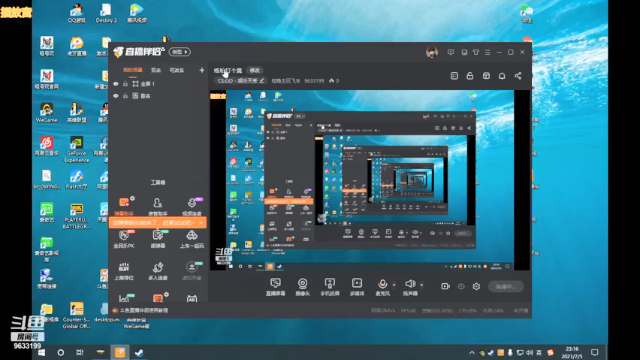The image size is (640, 360).
Task: Click the CPU usage status indicator
Action: tap(467, 311)
